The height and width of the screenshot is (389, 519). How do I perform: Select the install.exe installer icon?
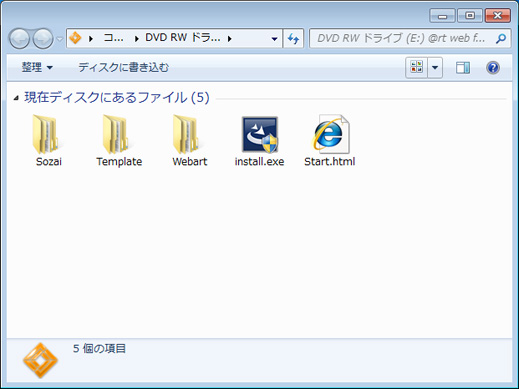260,134
